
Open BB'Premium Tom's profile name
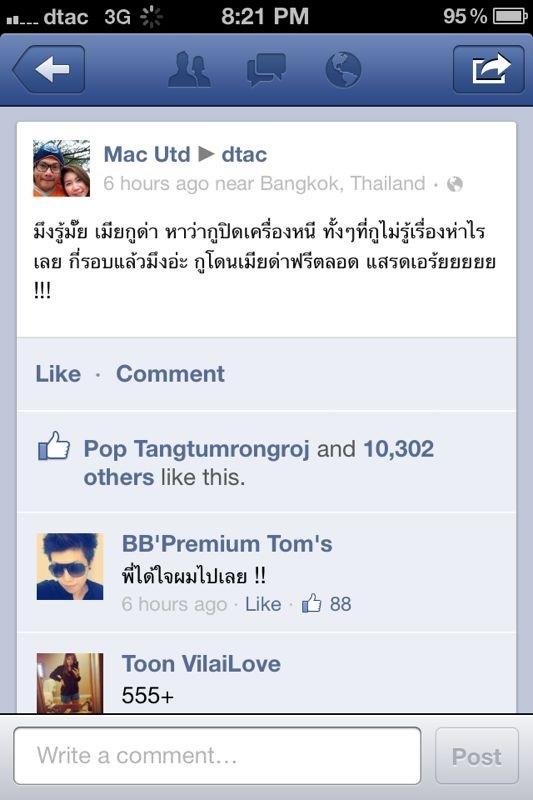227,544
